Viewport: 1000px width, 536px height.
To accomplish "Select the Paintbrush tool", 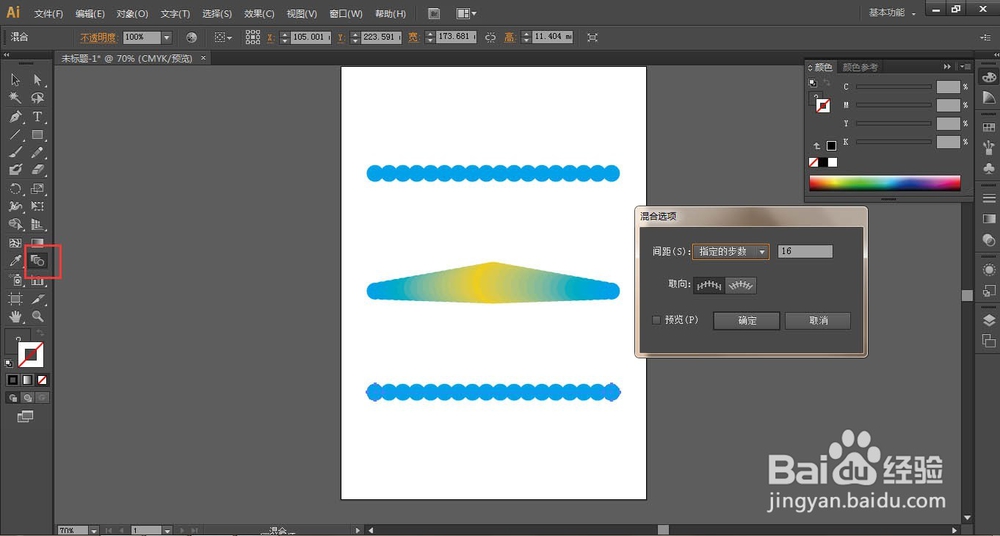I will click(x=15, y=152).
